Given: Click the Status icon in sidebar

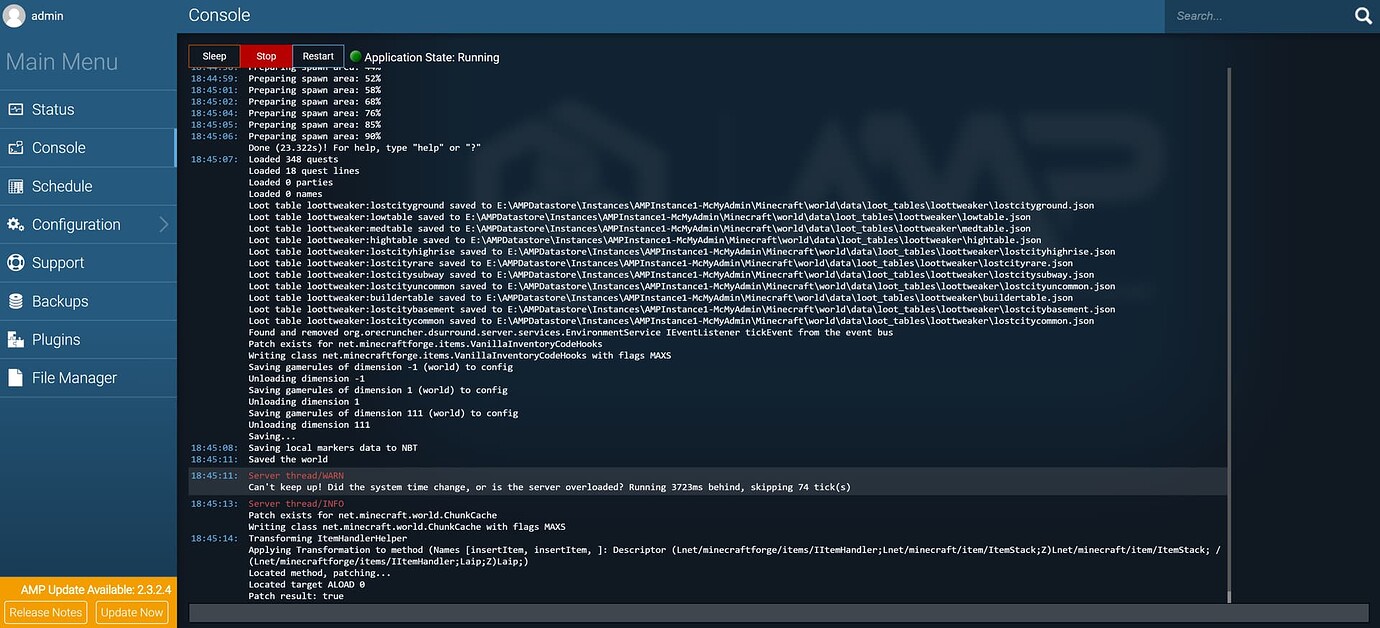Looking at the screenshot, I should tap(15, 110).
